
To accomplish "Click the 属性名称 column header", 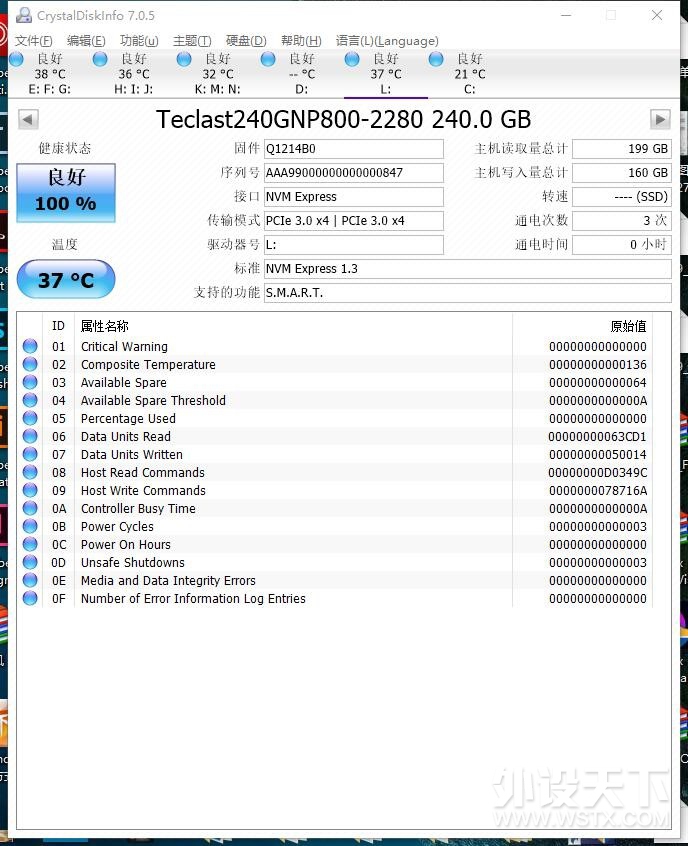I will [105, 326].
